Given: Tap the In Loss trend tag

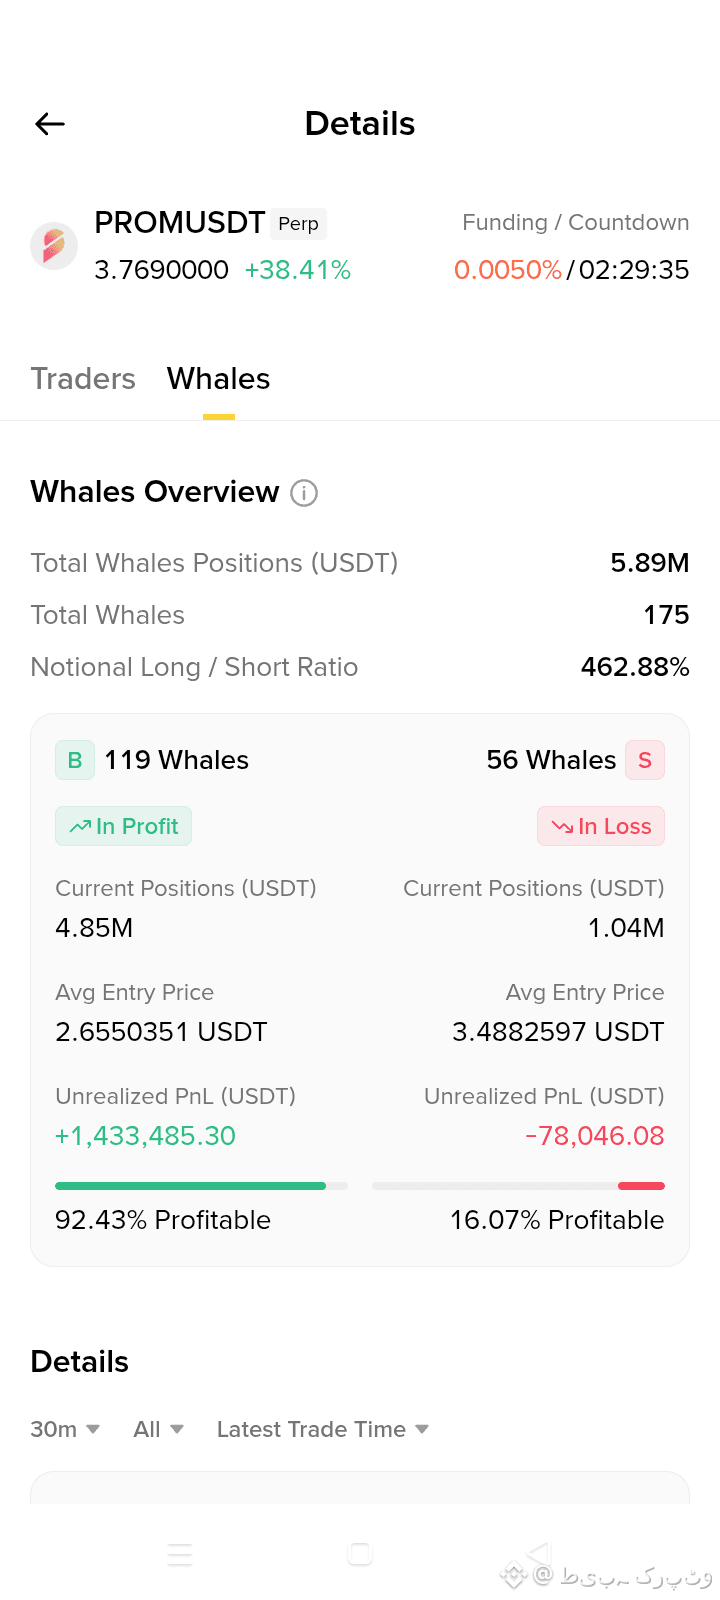Looking at the screenshot, I should (601, 826).
